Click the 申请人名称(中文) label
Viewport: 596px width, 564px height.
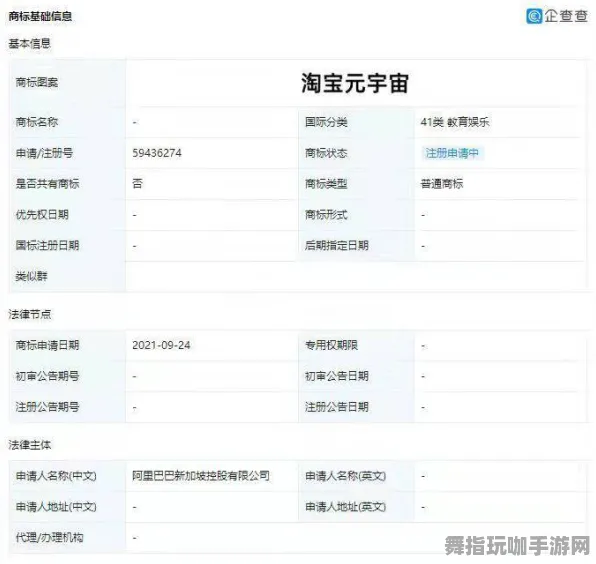pos(56,476)
